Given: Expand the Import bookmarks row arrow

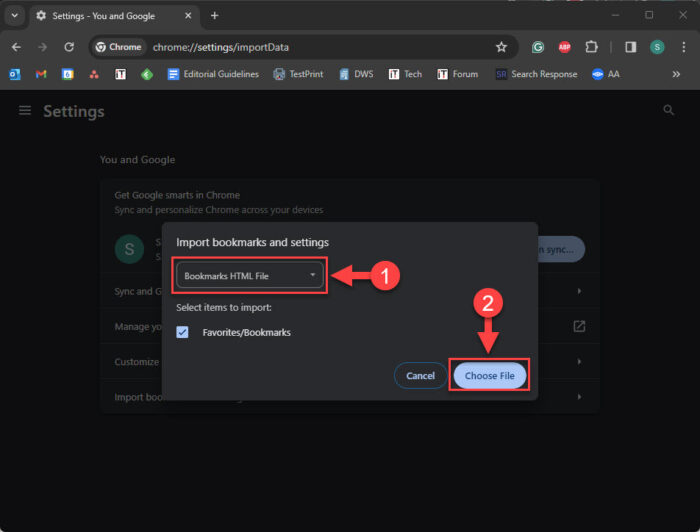Looking at the screenshot, I should (579, 397).
